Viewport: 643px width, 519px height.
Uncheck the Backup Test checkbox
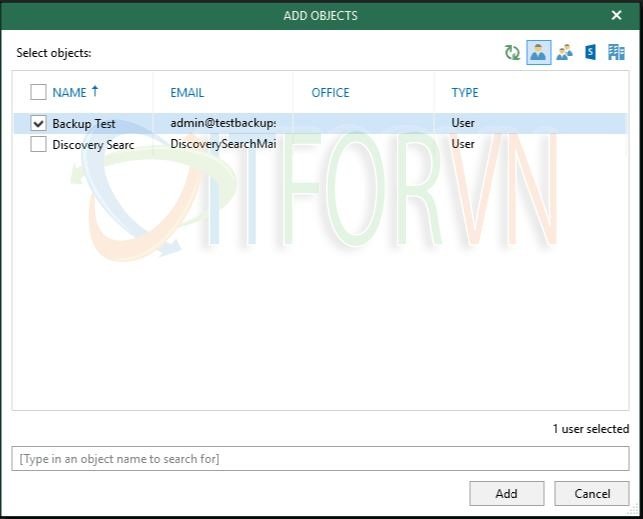pyautogui.click(x=38, y=123)
